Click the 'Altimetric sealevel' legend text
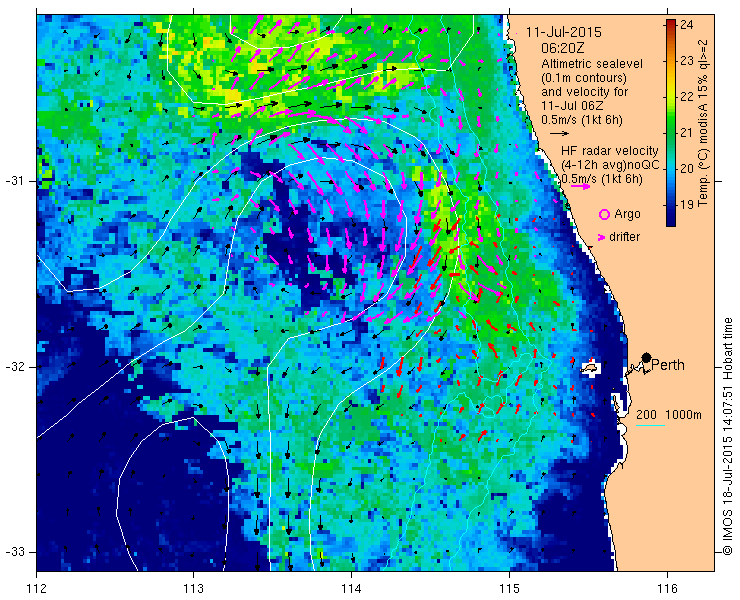The width and height of the screenshot is (740, 600). 592,63
